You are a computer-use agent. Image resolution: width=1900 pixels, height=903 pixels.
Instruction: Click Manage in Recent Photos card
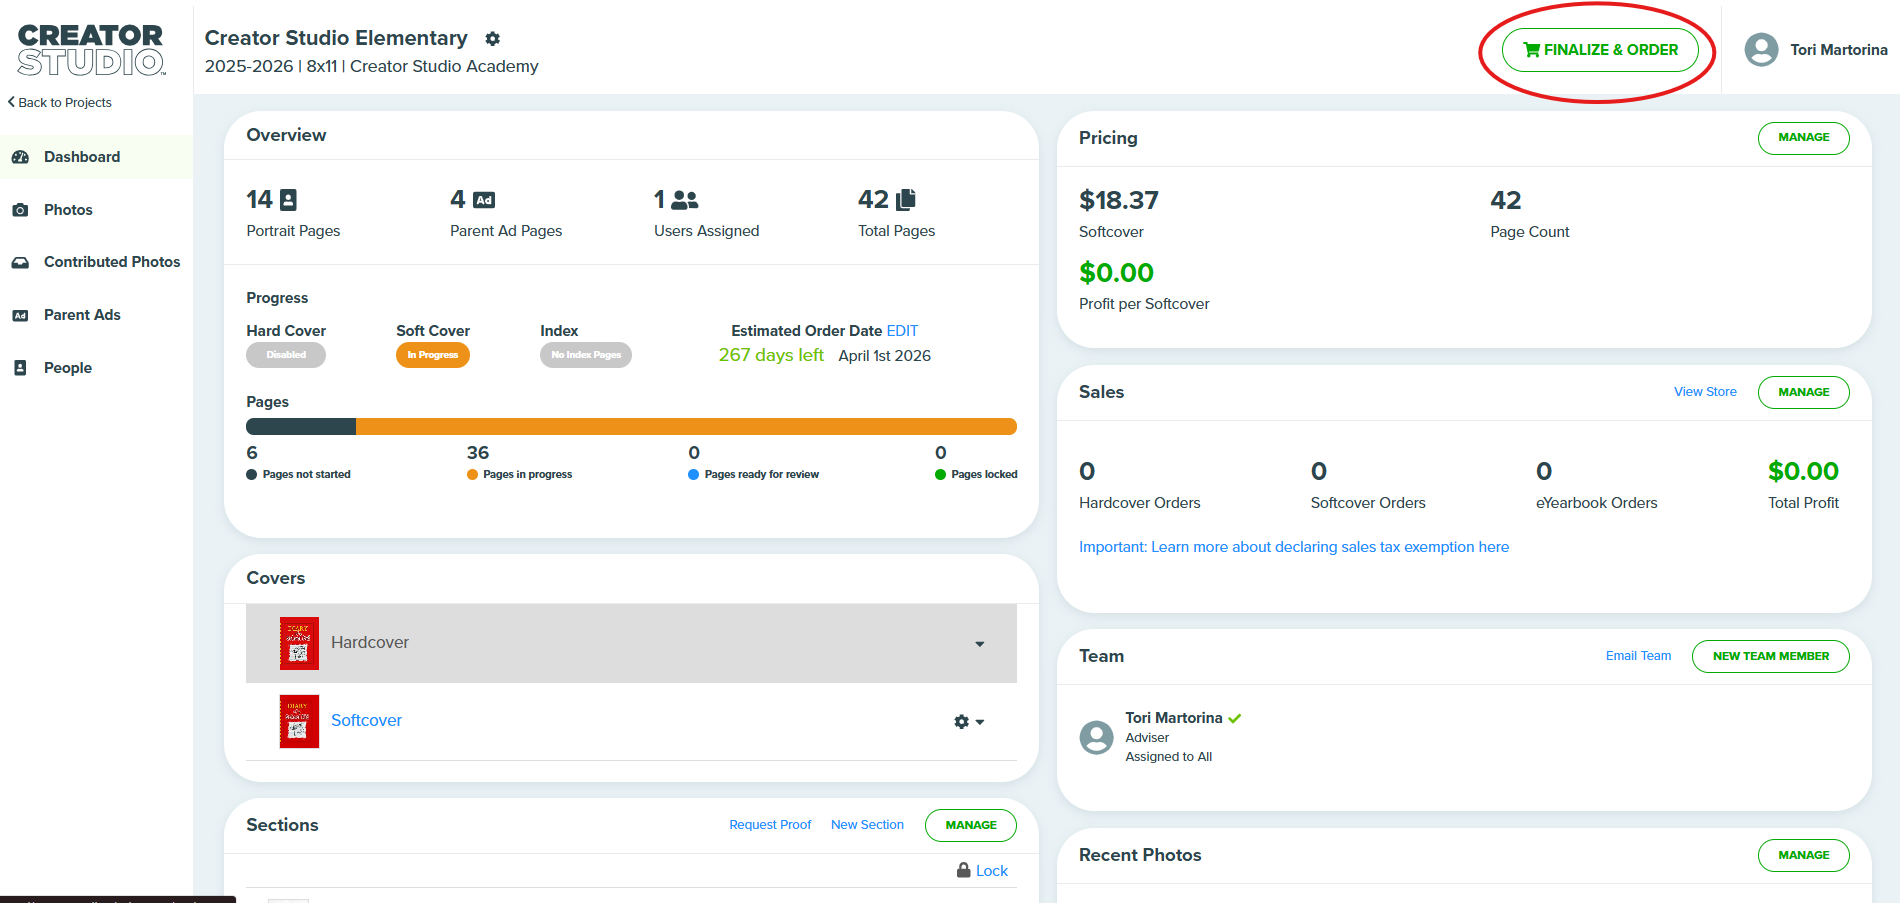click(x=1803, y=856)
